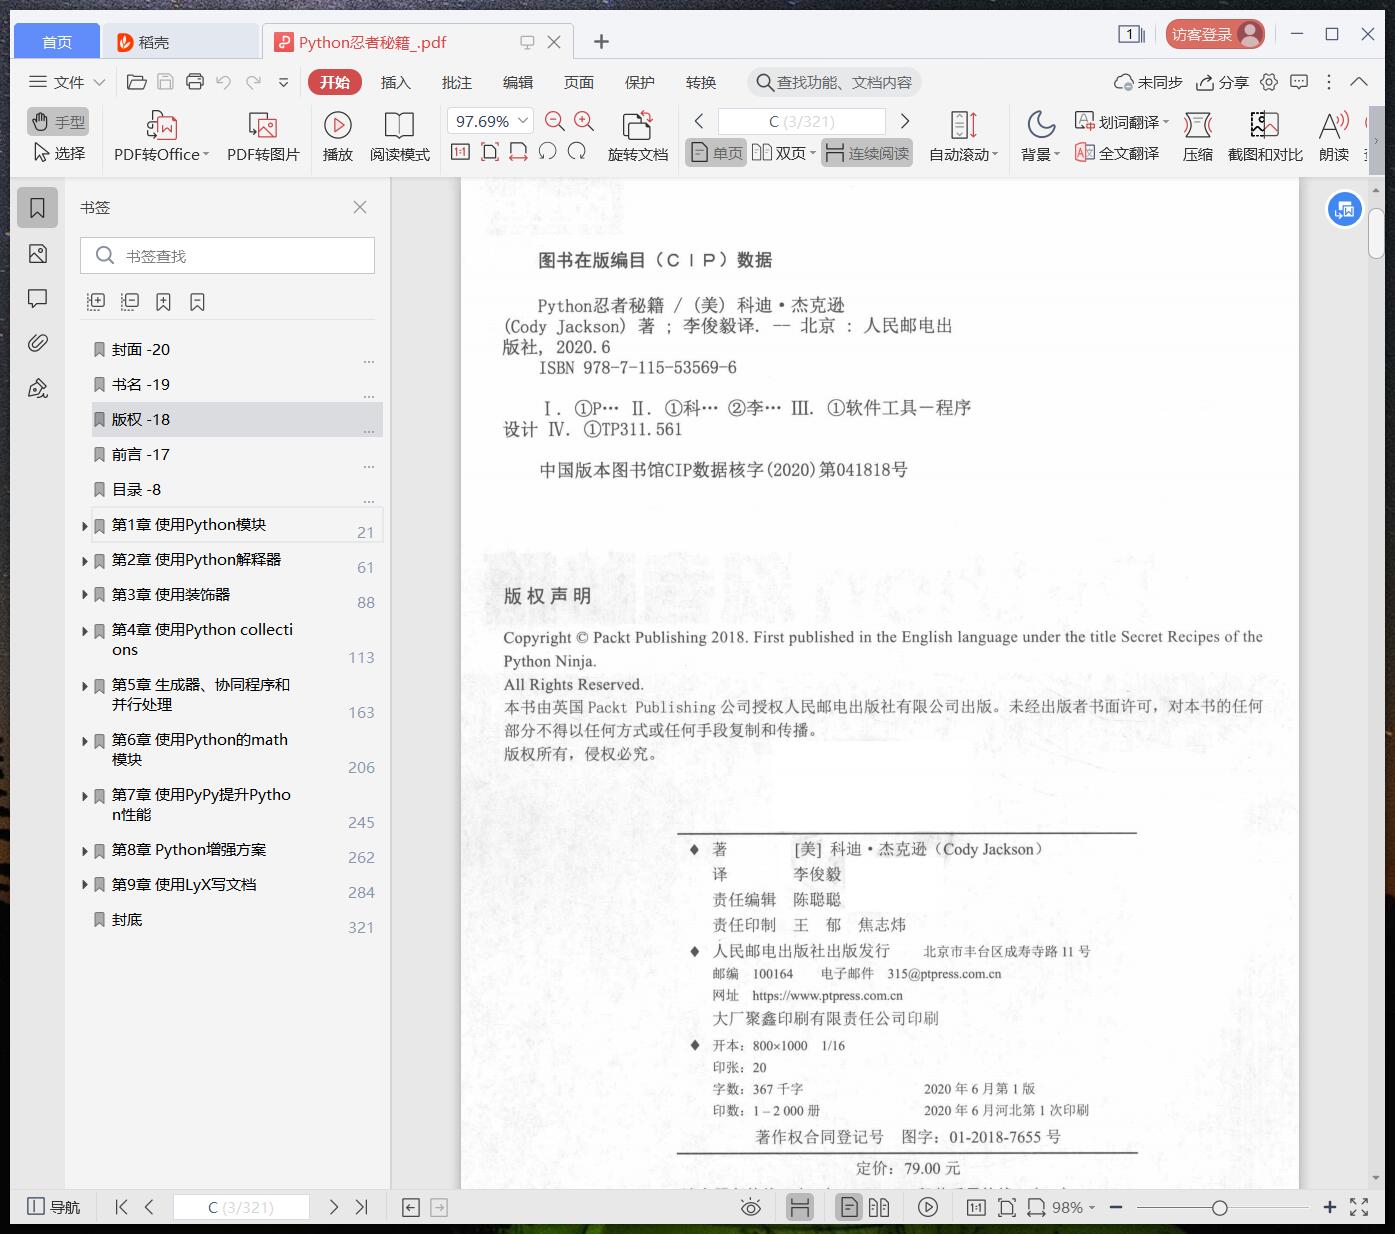Click the share (分享) button
The height and width of the screenshot is (1234, 1395).
(x=1223, y=82)
